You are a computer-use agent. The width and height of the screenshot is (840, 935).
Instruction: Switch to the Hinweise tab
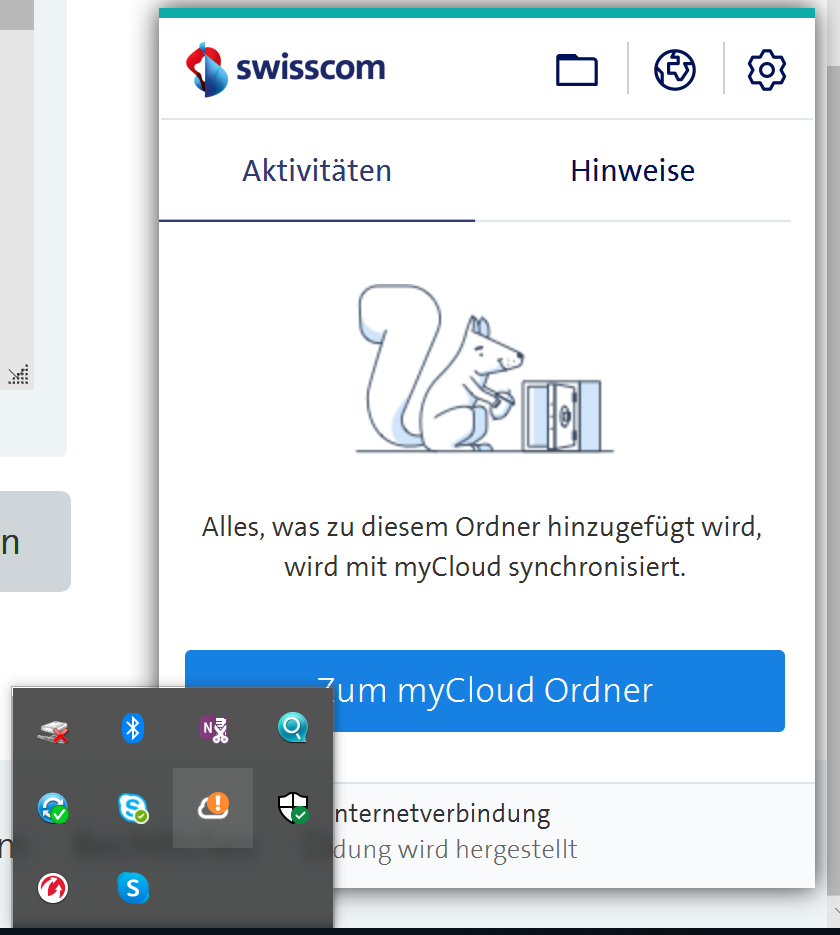[632, 171]
